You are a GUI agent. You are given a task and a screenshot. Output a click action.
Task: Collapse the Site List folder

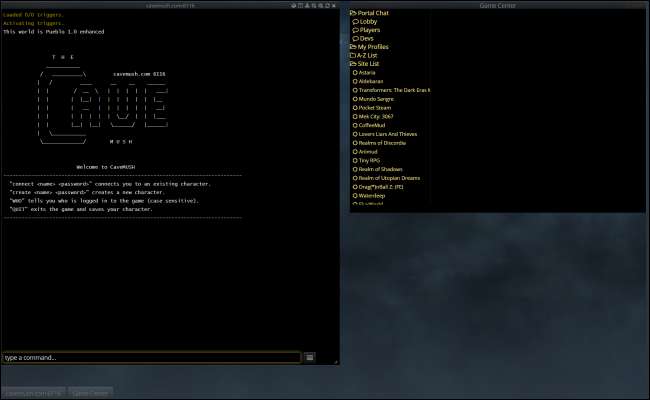353,64
